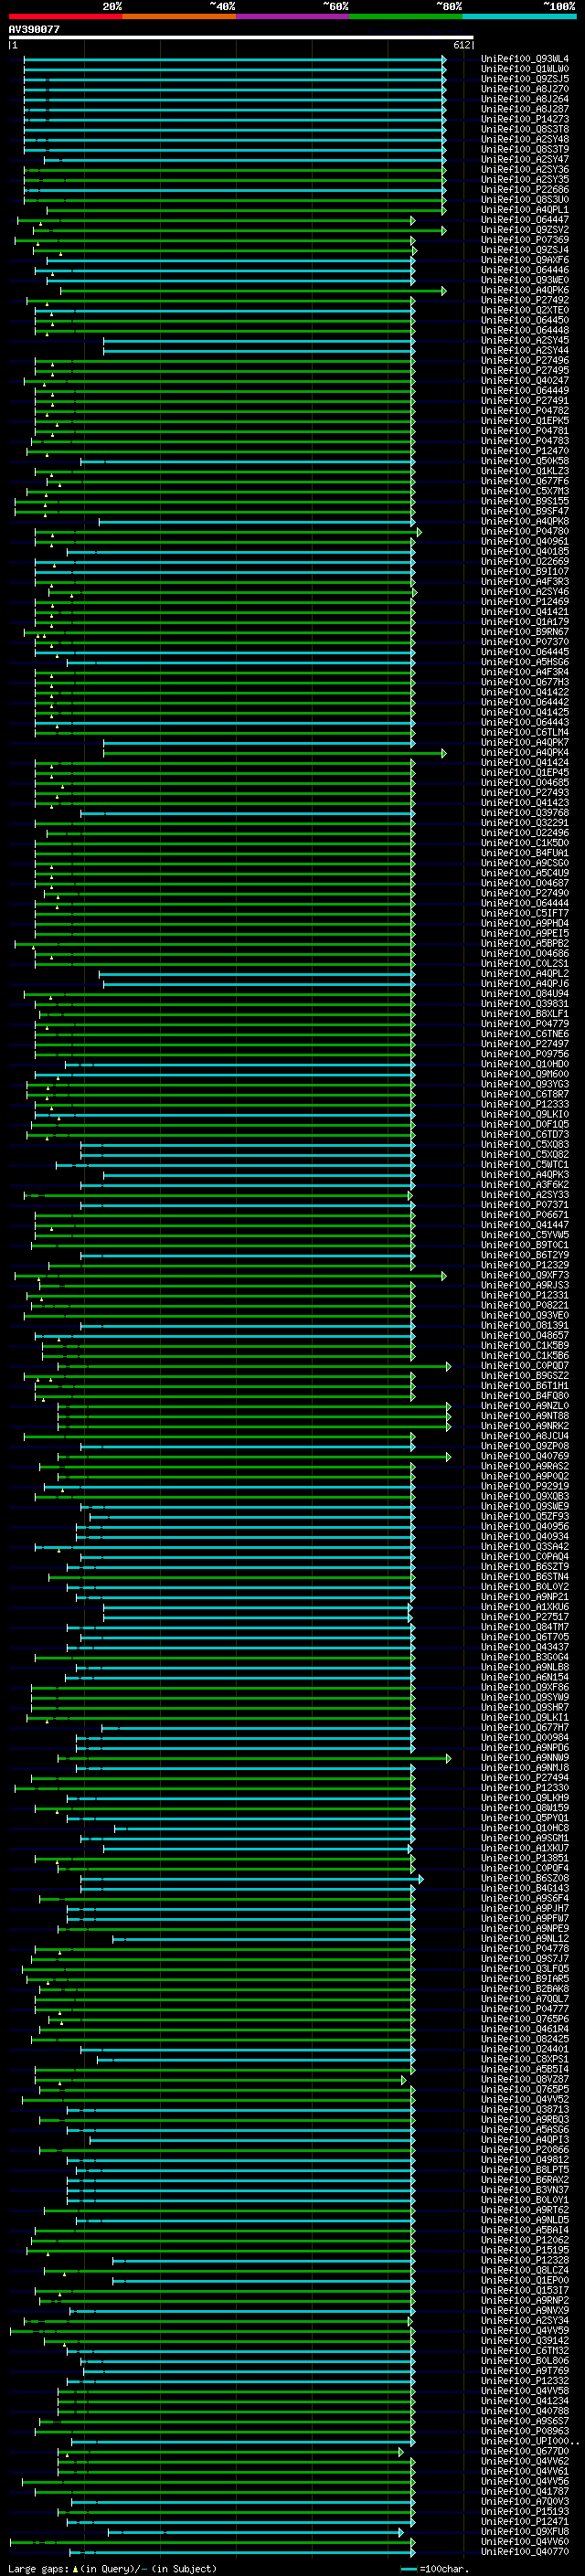
Task: Select the UniRef100_C0PQD7 label
Action: pos(524,1366)
